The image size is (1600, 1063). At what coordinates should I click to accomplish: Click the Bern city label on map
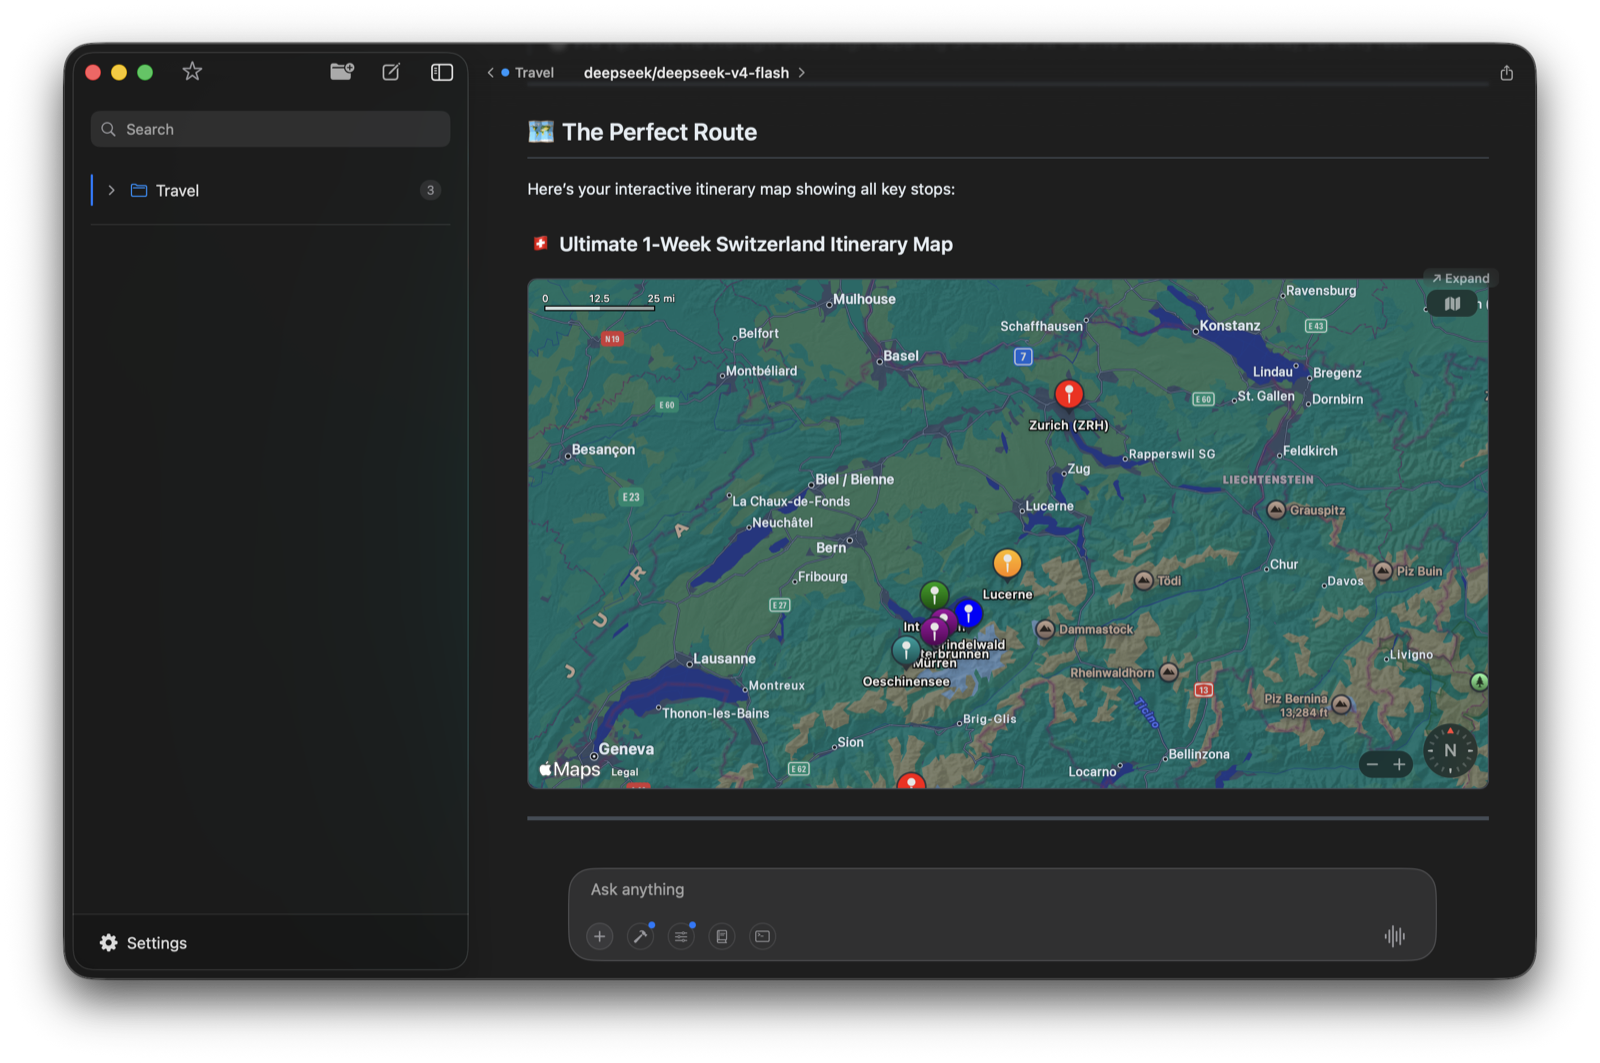click(x=831, y=548)
